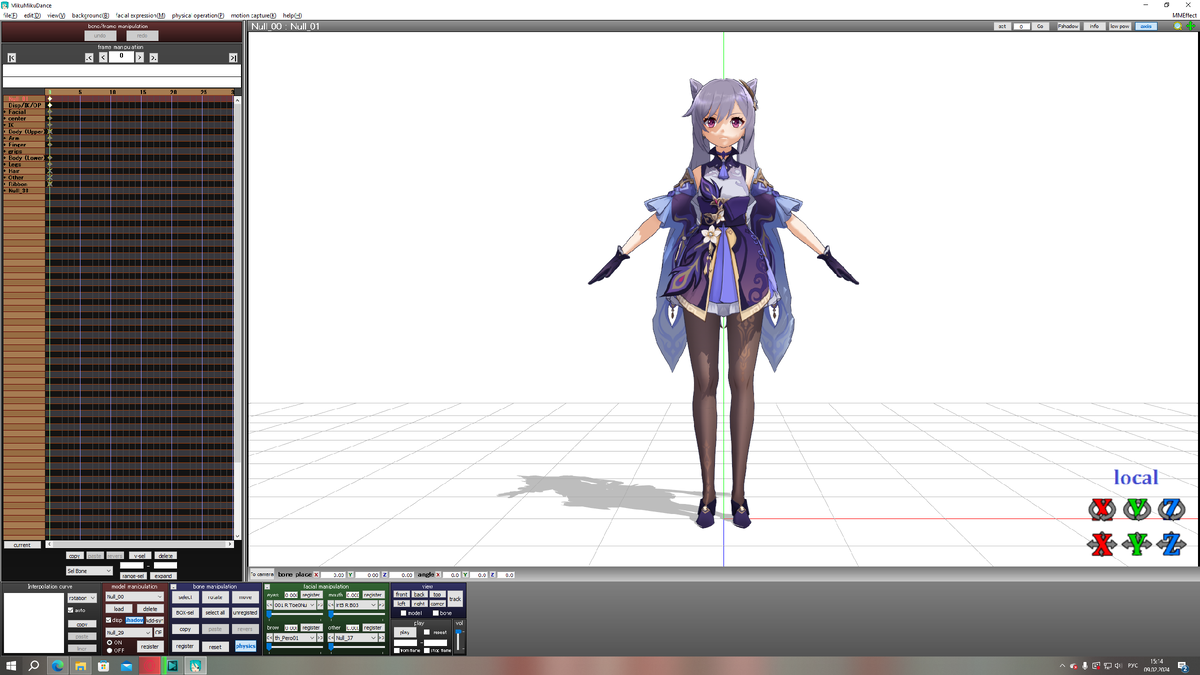The image size is (1200, 675).
Task: Expand the Body (Upper) bone group
Action: coord(5,132)
